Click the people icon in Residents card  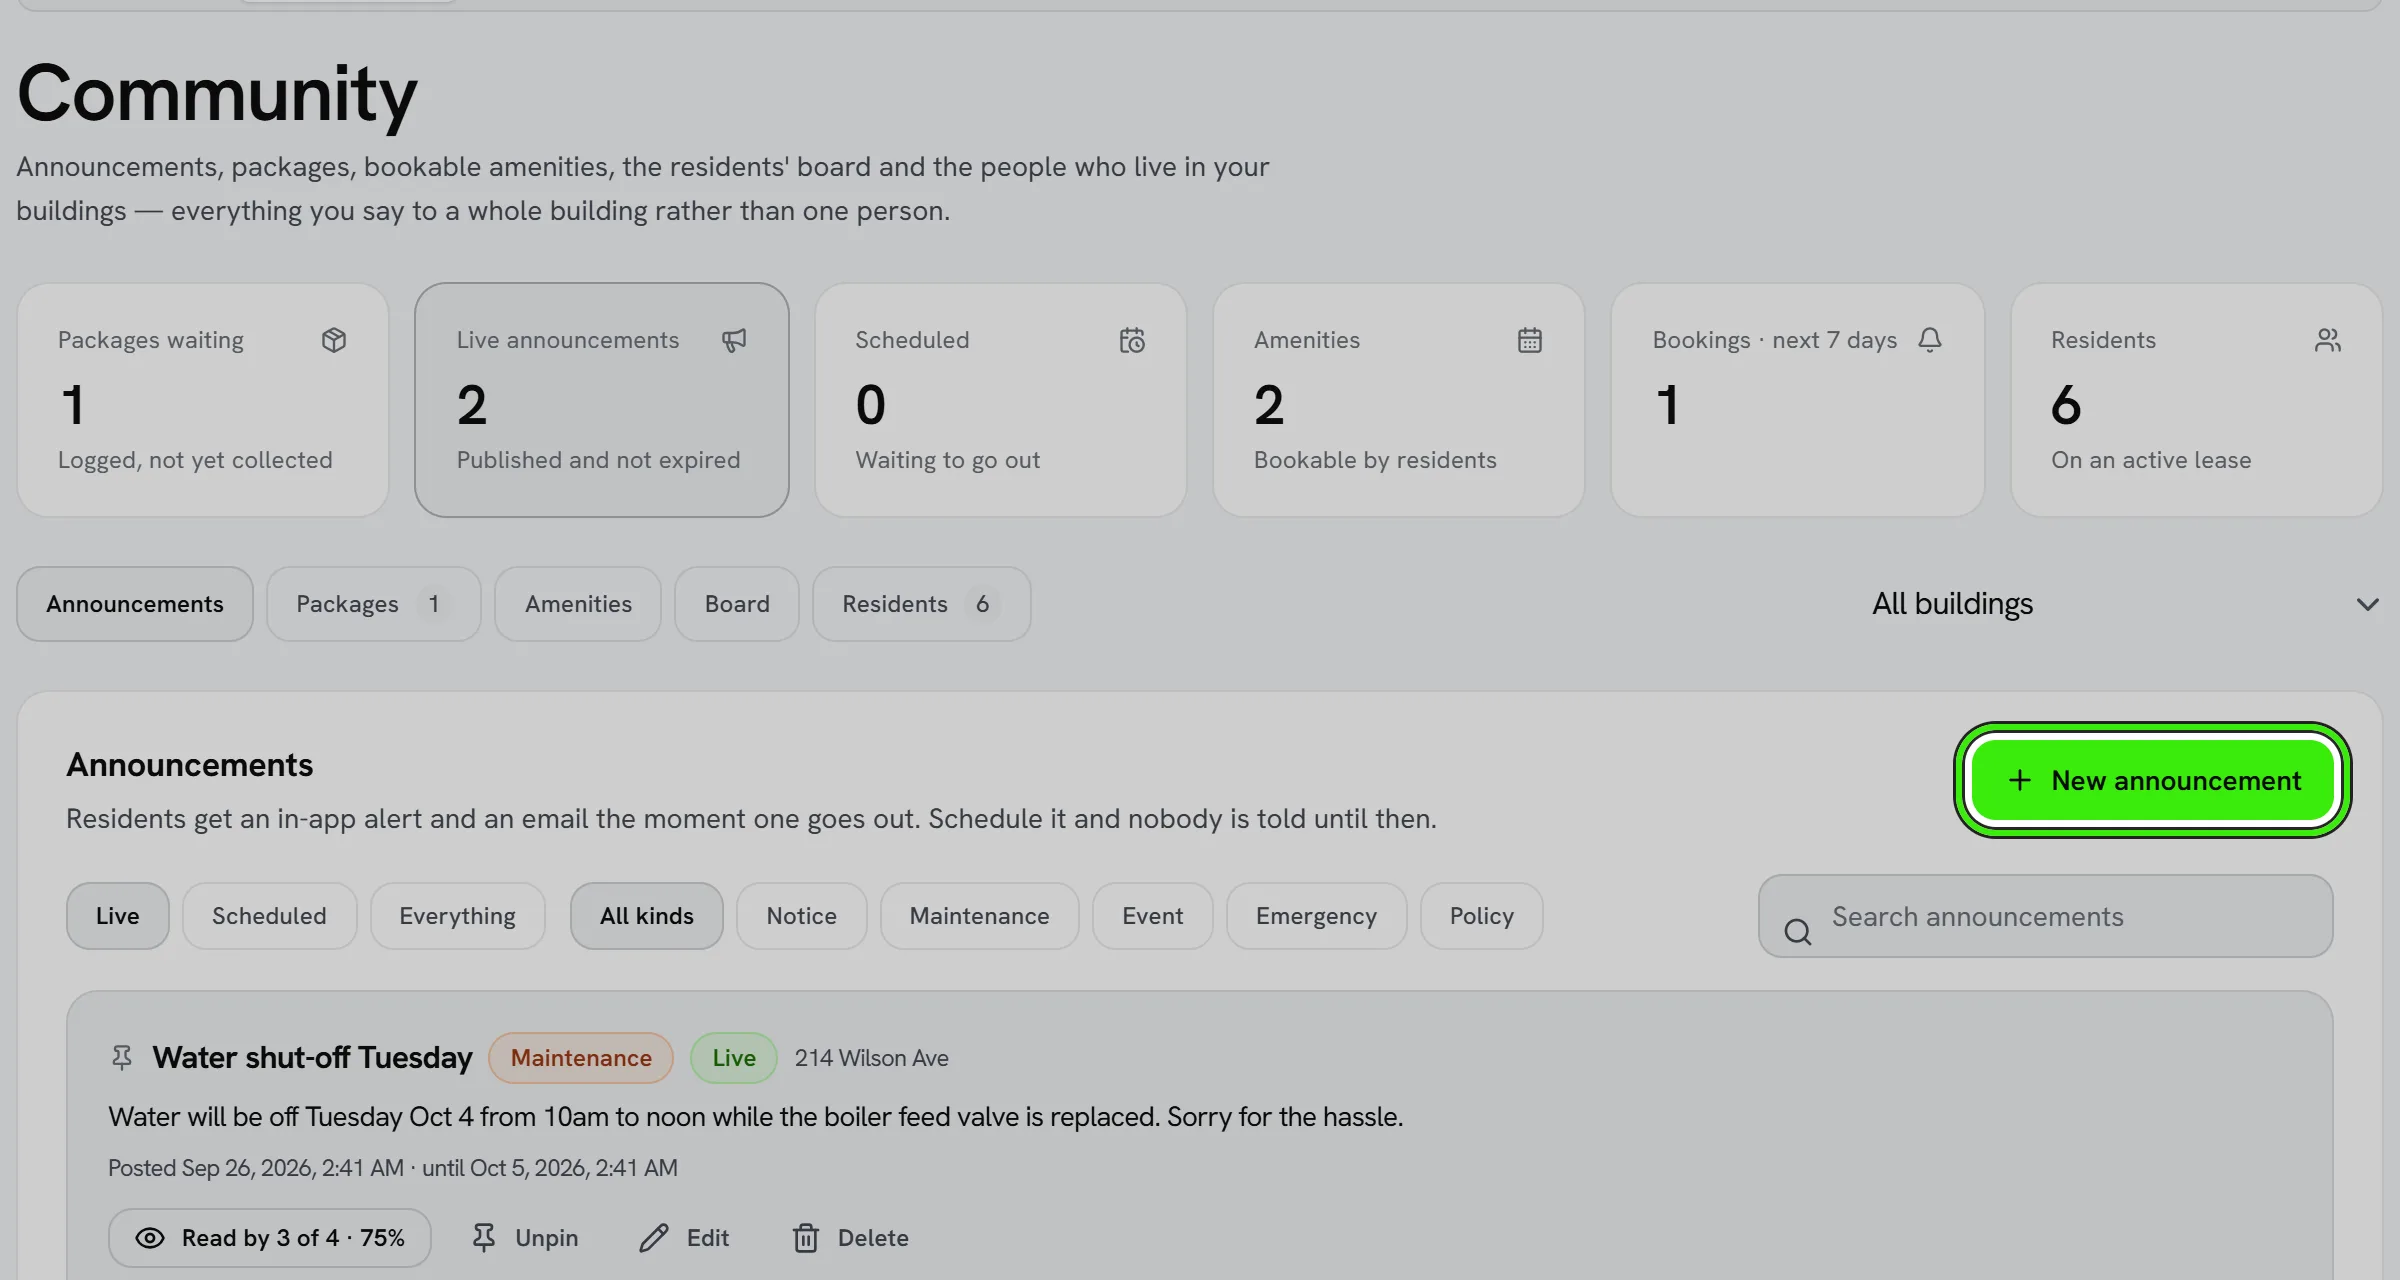(2328, 340)
